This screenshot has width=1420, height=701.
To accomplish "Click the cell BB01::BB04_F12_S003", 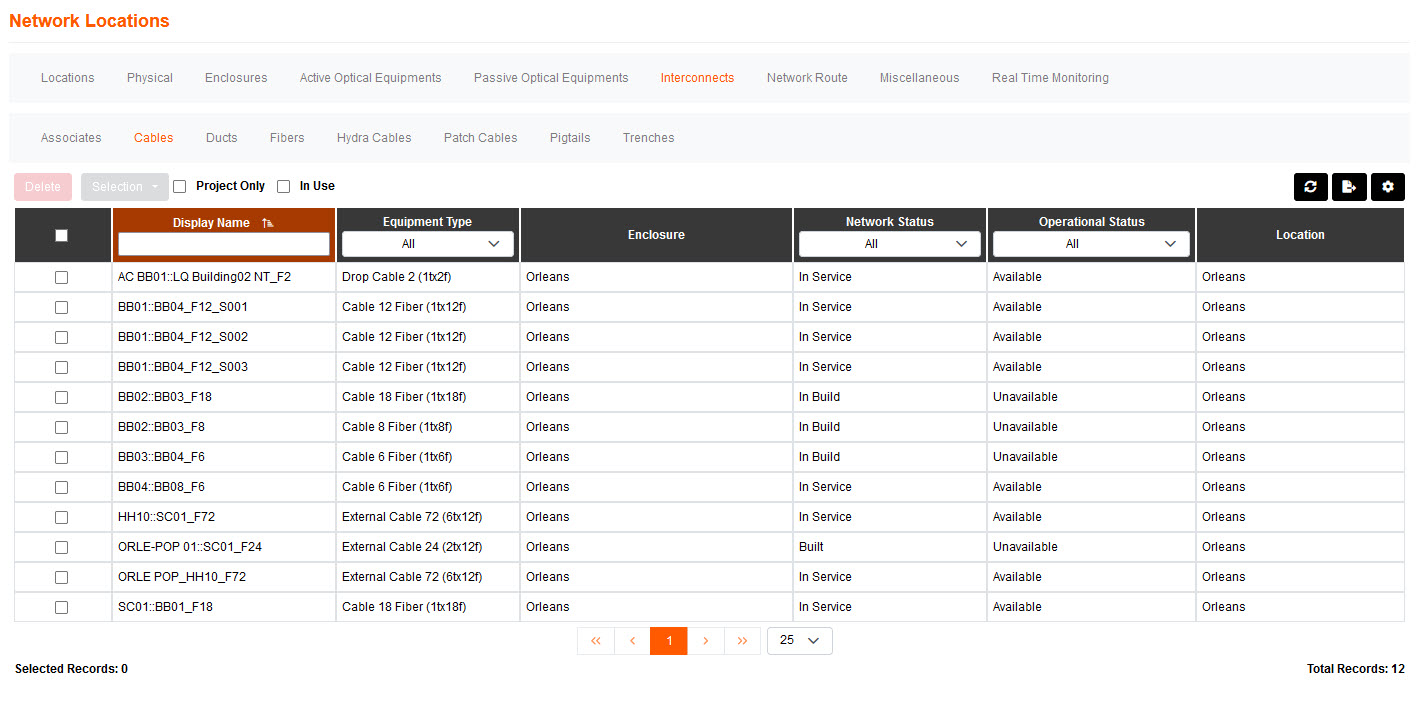I will coord(224,367).
